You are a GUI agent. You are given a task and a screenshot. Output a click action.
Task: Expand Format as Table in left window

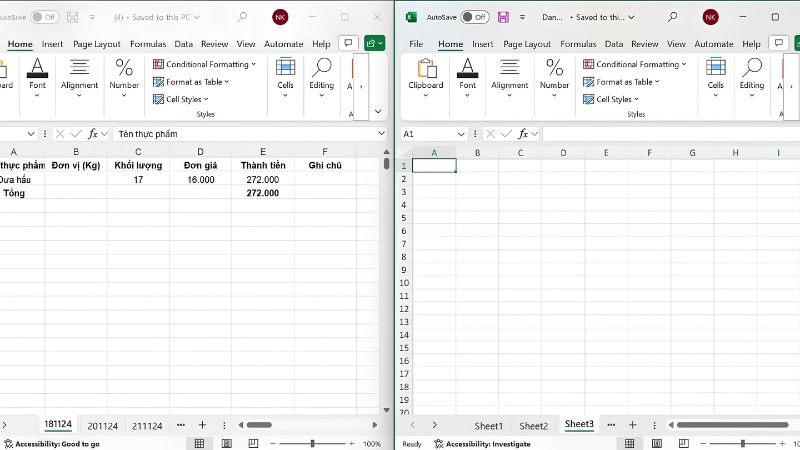point(191,82)
